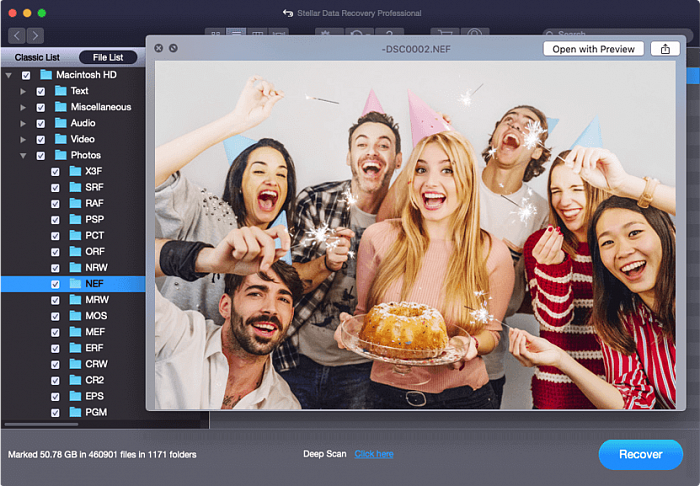Viewport: 700px width, 486px height.
Task: Expand the Video folder
Action: click(x=23, y=139)
